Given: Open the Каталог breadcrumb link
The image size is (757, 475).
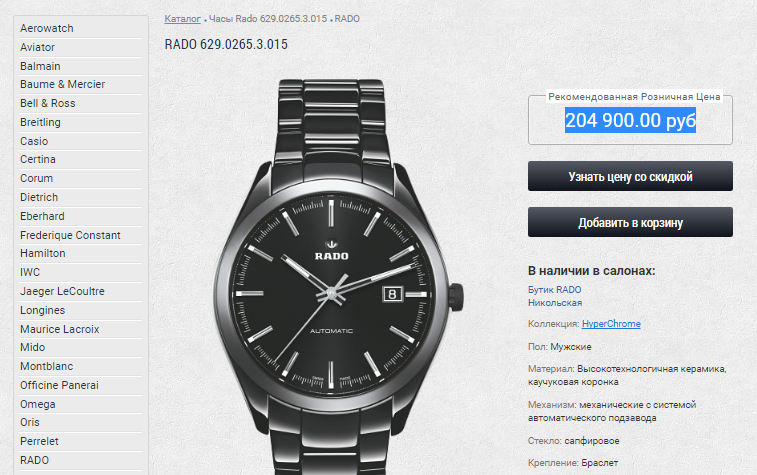Looking at the screenshot, I should coord(182,19).
